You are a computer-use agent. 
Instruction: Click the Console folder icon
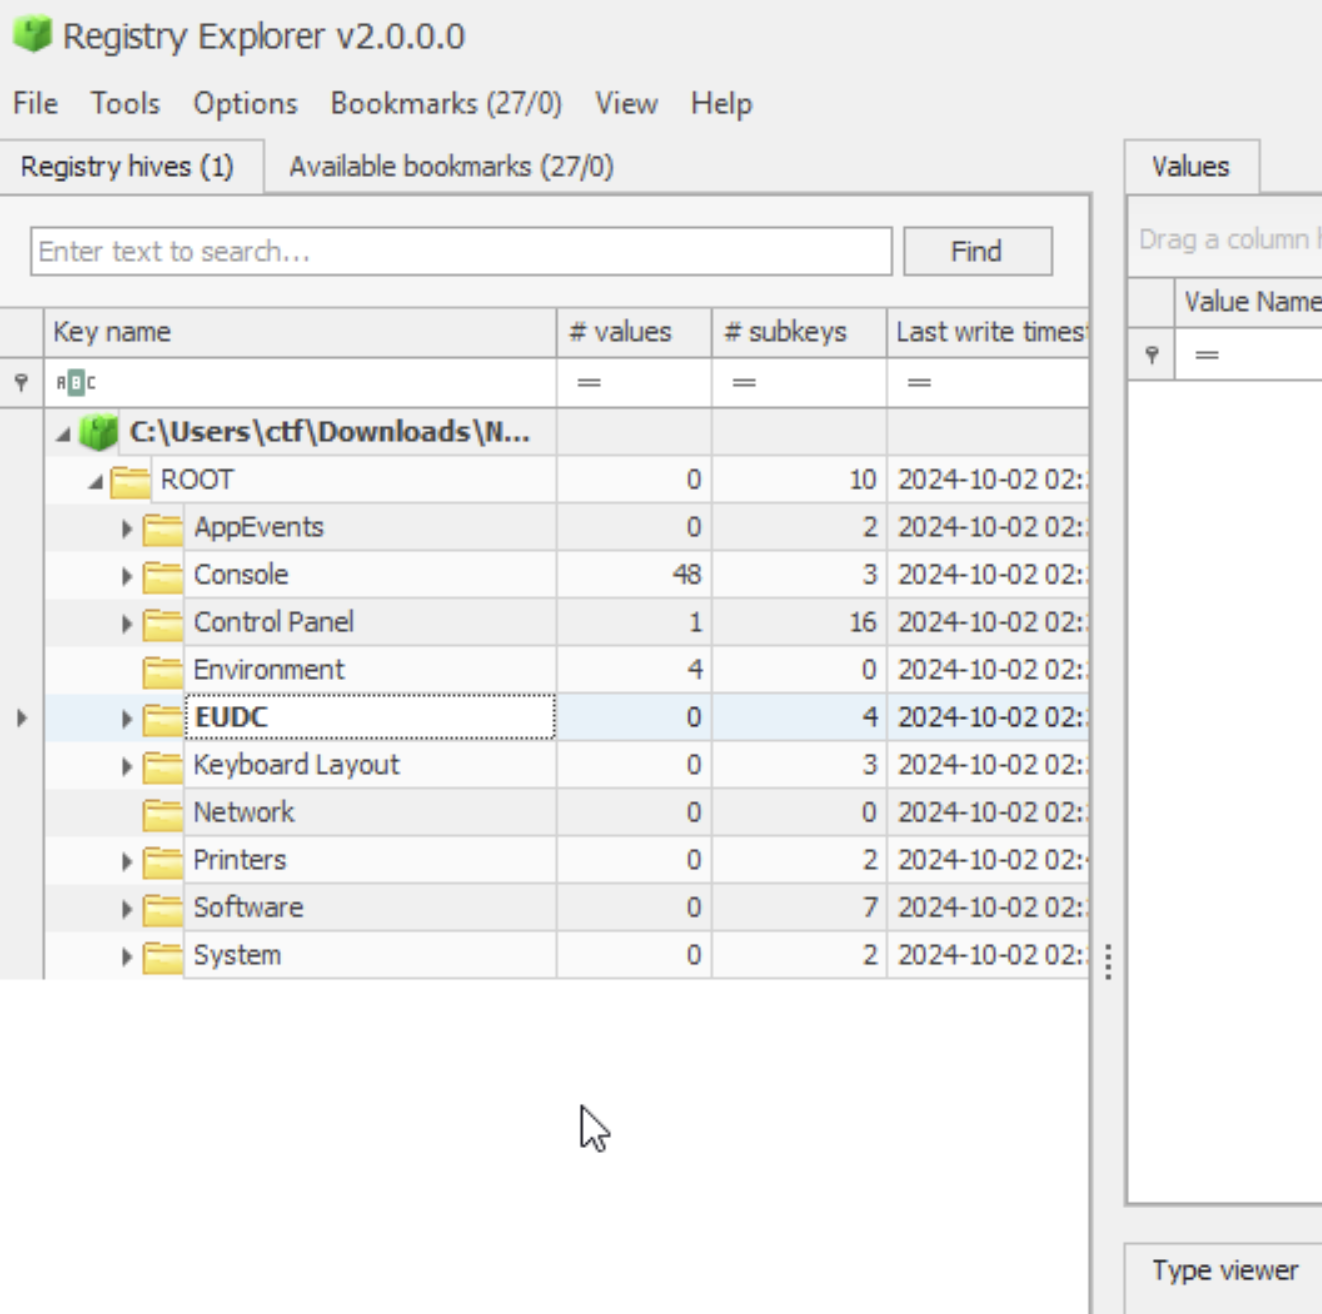162,576
